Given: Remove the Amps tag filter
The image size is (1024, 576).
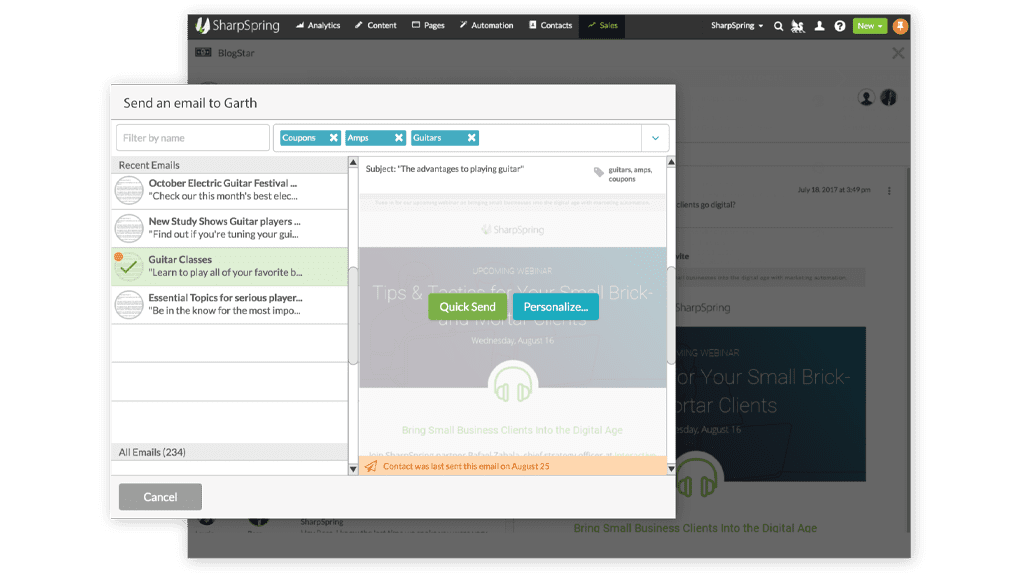Looking at the screenshot, I should [x=398, y=138].
